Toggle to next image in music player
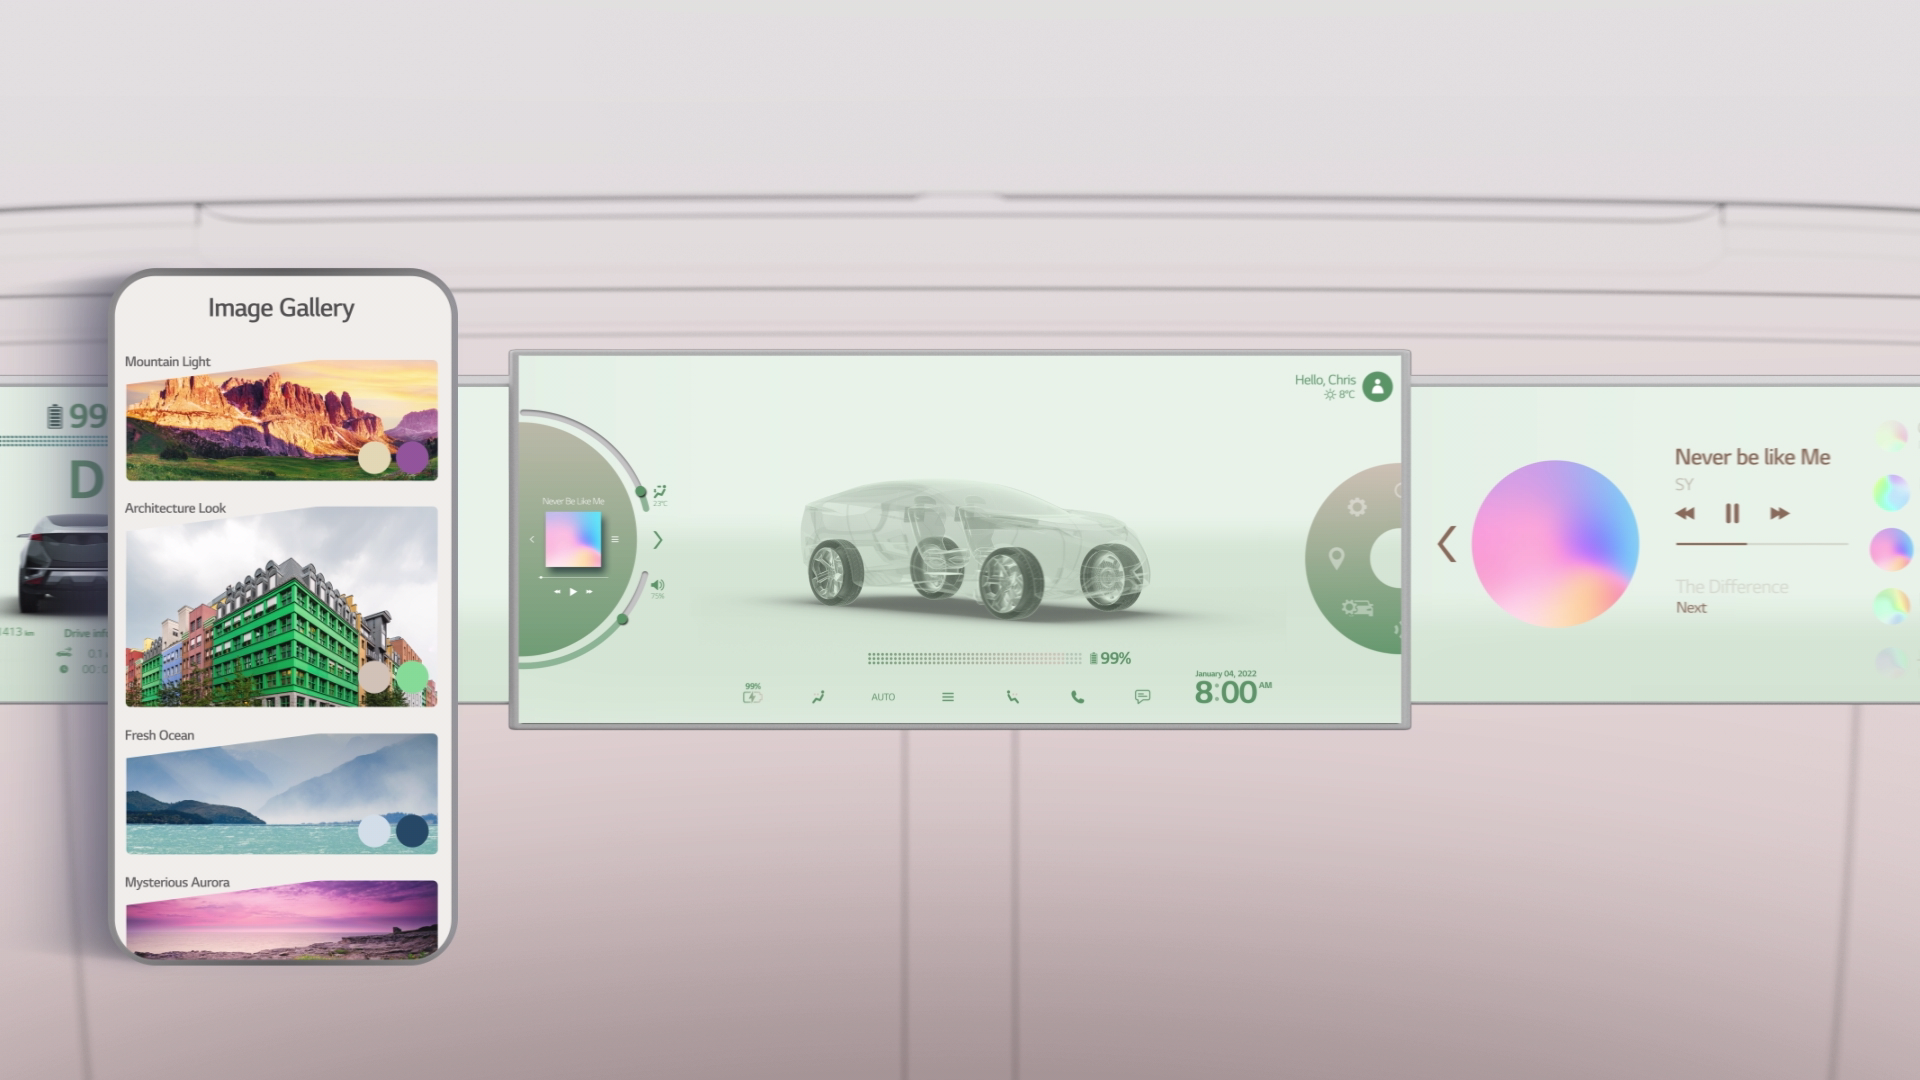Viewport: 1920px width, 1080px height. [1780, 513]
